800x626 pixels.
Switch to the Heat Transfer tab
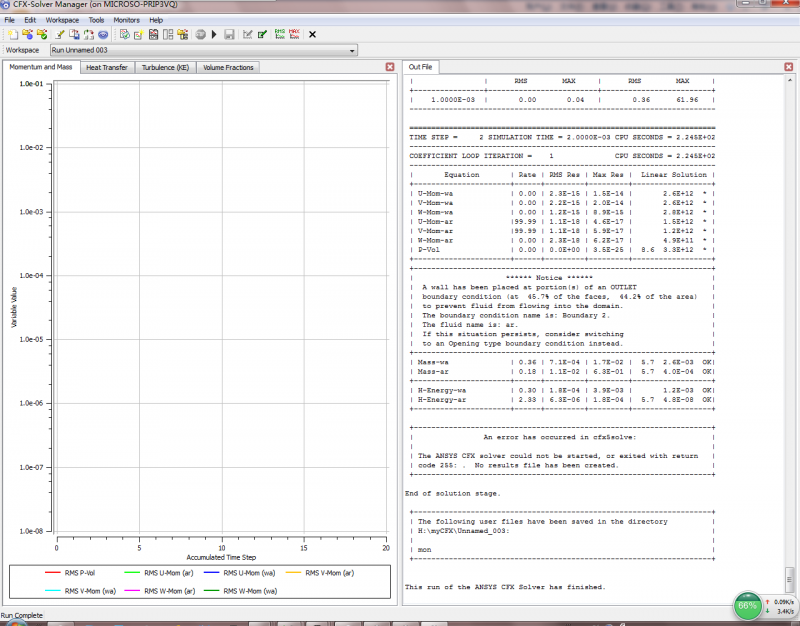tap(106, 68)
